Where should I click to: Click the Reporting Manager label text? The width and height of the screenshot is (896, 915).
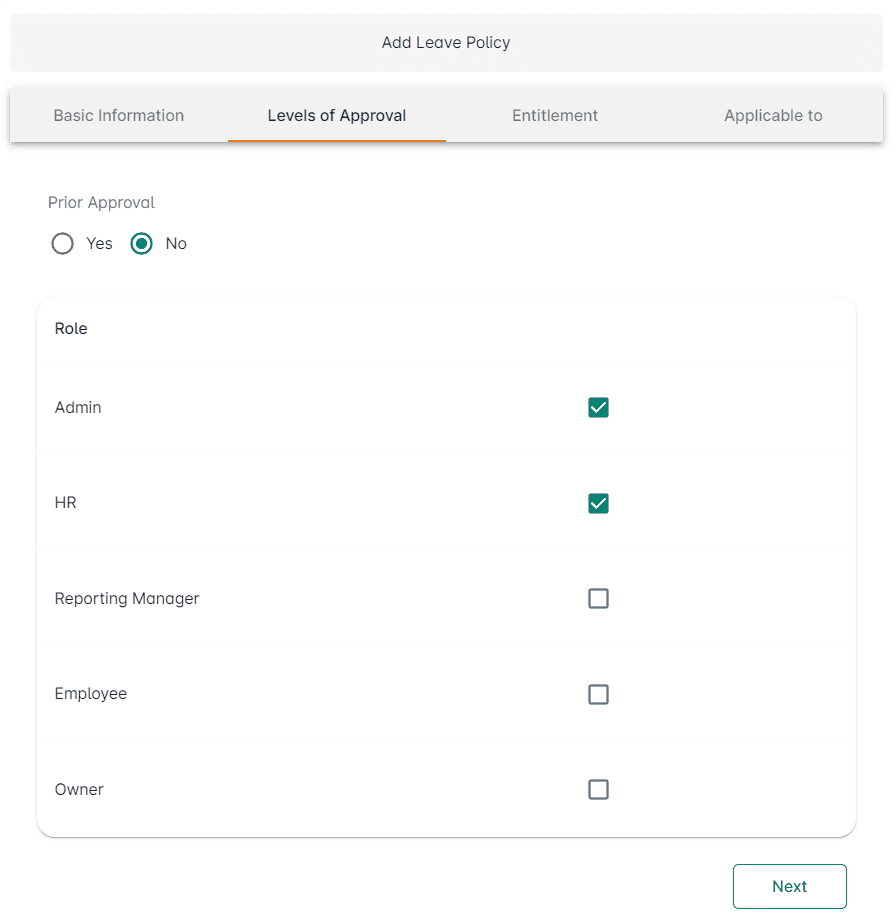(127, 598)
